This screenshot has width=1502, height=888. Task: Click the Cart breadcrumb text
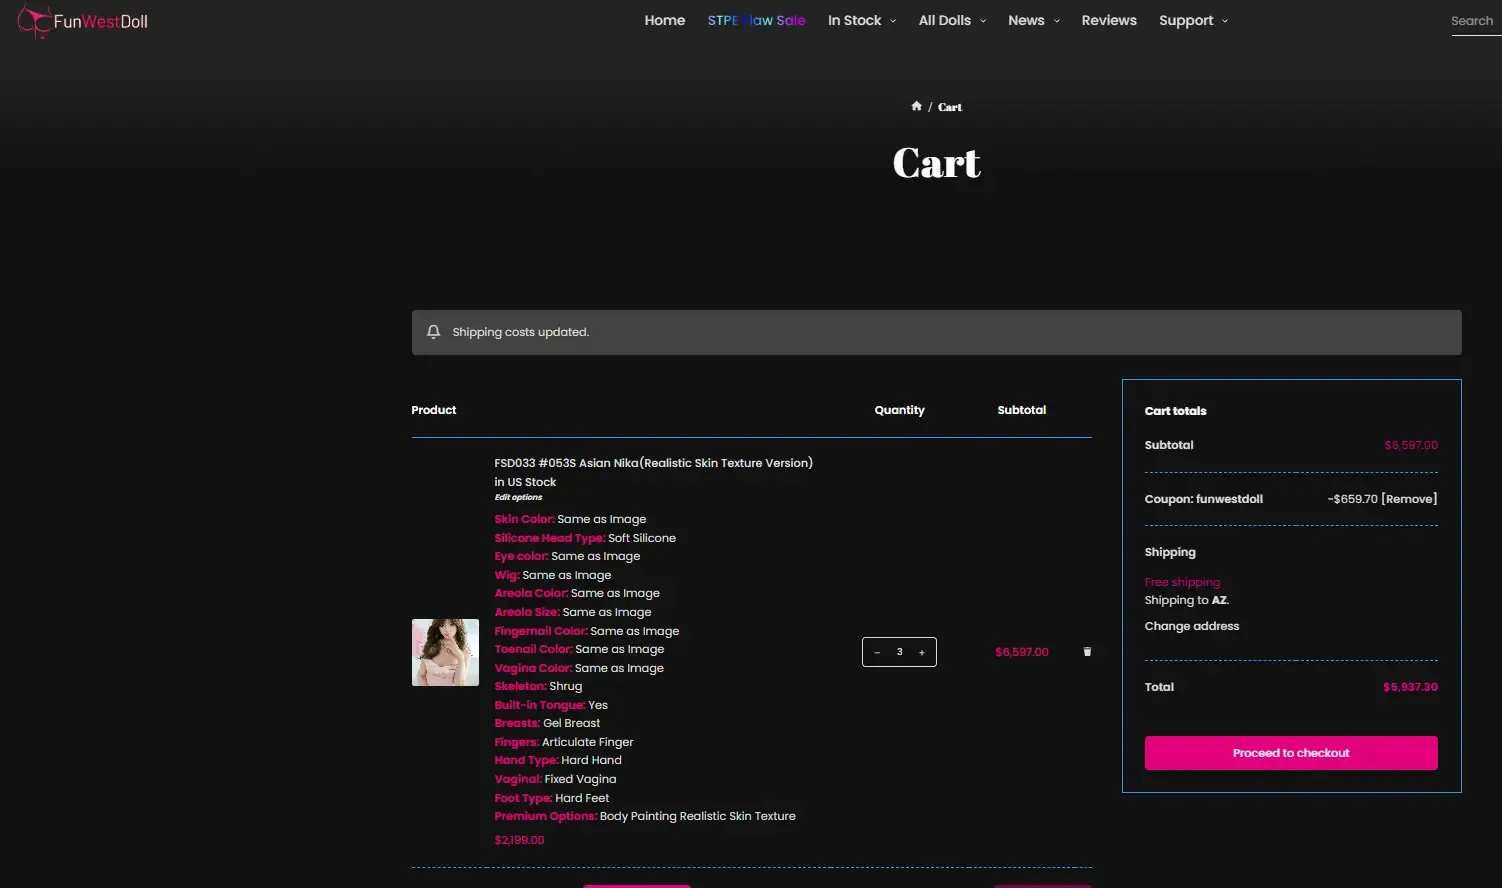point(950,107)
